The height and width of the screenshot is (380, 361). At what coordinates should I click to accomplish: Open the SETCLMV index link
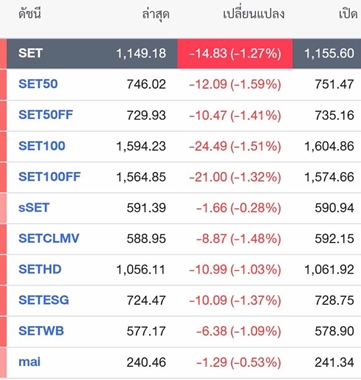pos(49,238)
